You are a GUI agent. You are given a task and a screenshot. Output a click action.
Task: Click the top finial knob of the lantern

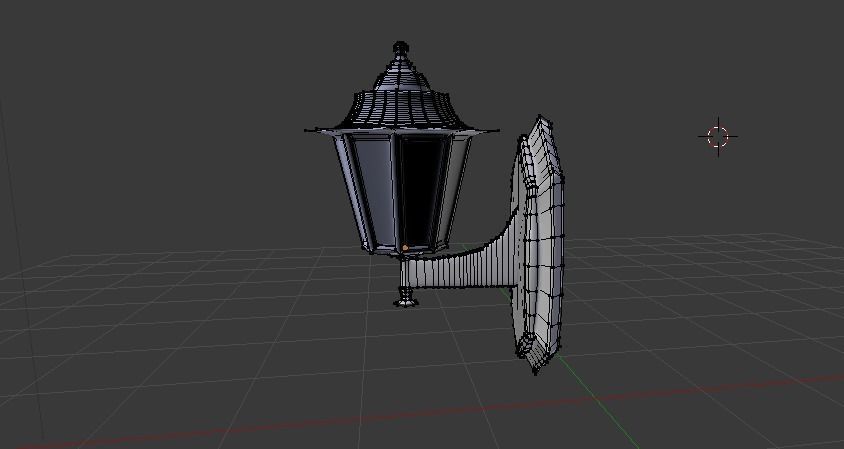pos(400,50)
